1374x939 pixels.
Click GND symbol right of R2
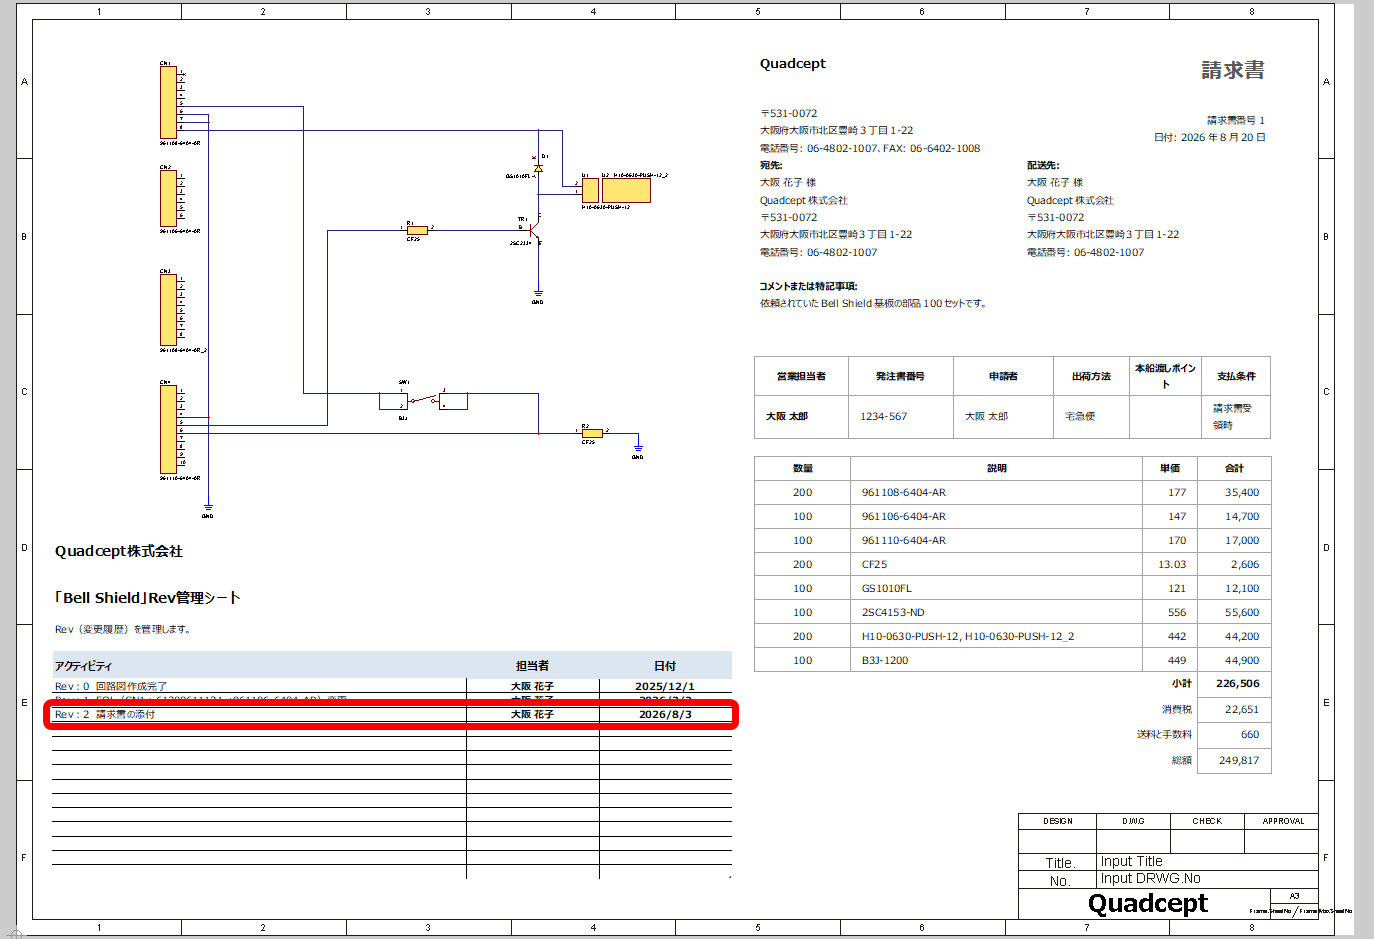tap(638, 448)
